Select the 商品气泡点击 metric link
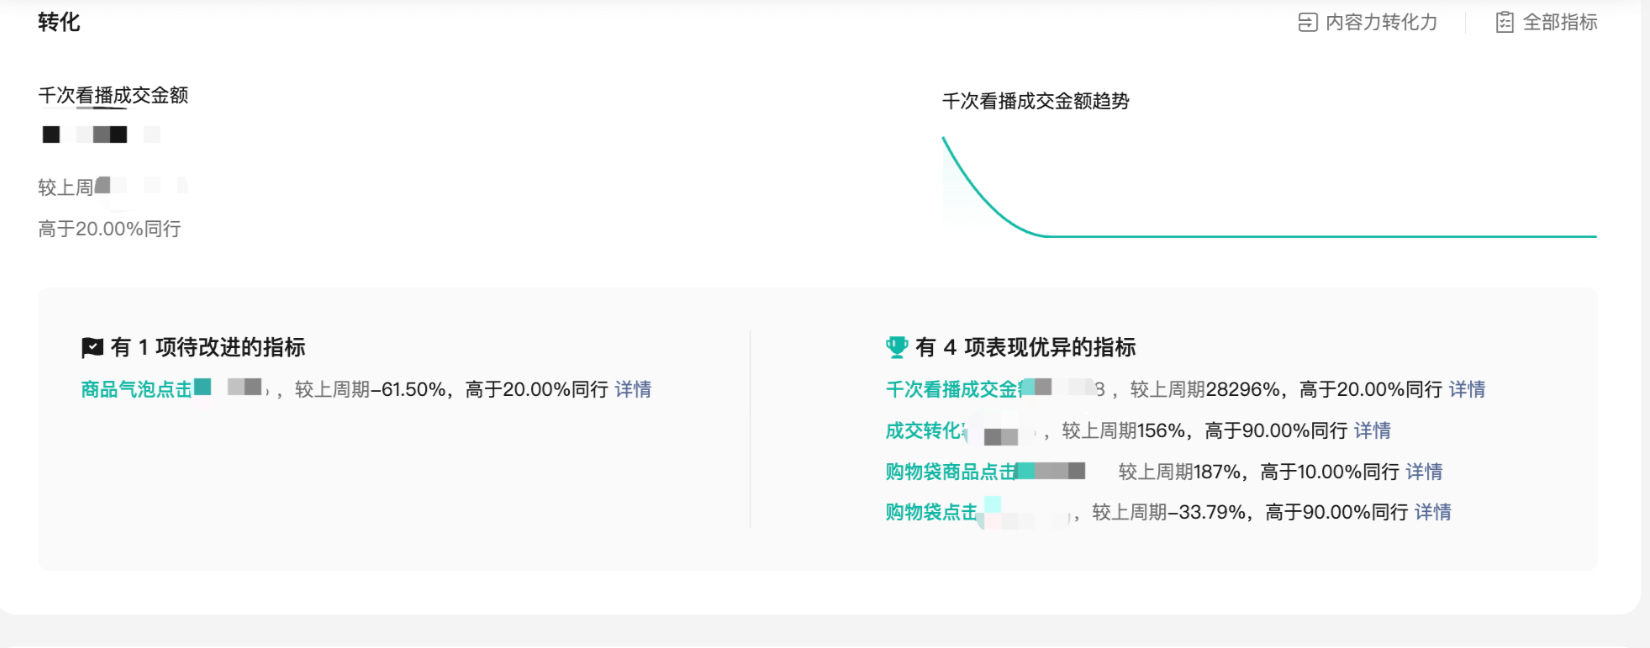Viewport: 1650px width, 648px height. (136, 390)
